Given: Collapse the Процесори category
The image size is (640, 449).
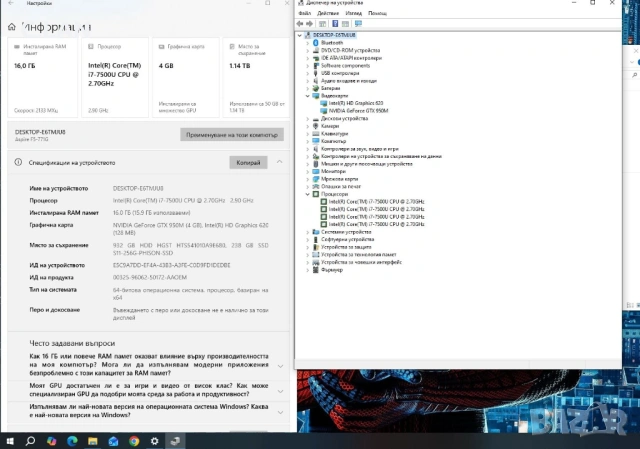Looking at the screenshot, I should [308, 194].
